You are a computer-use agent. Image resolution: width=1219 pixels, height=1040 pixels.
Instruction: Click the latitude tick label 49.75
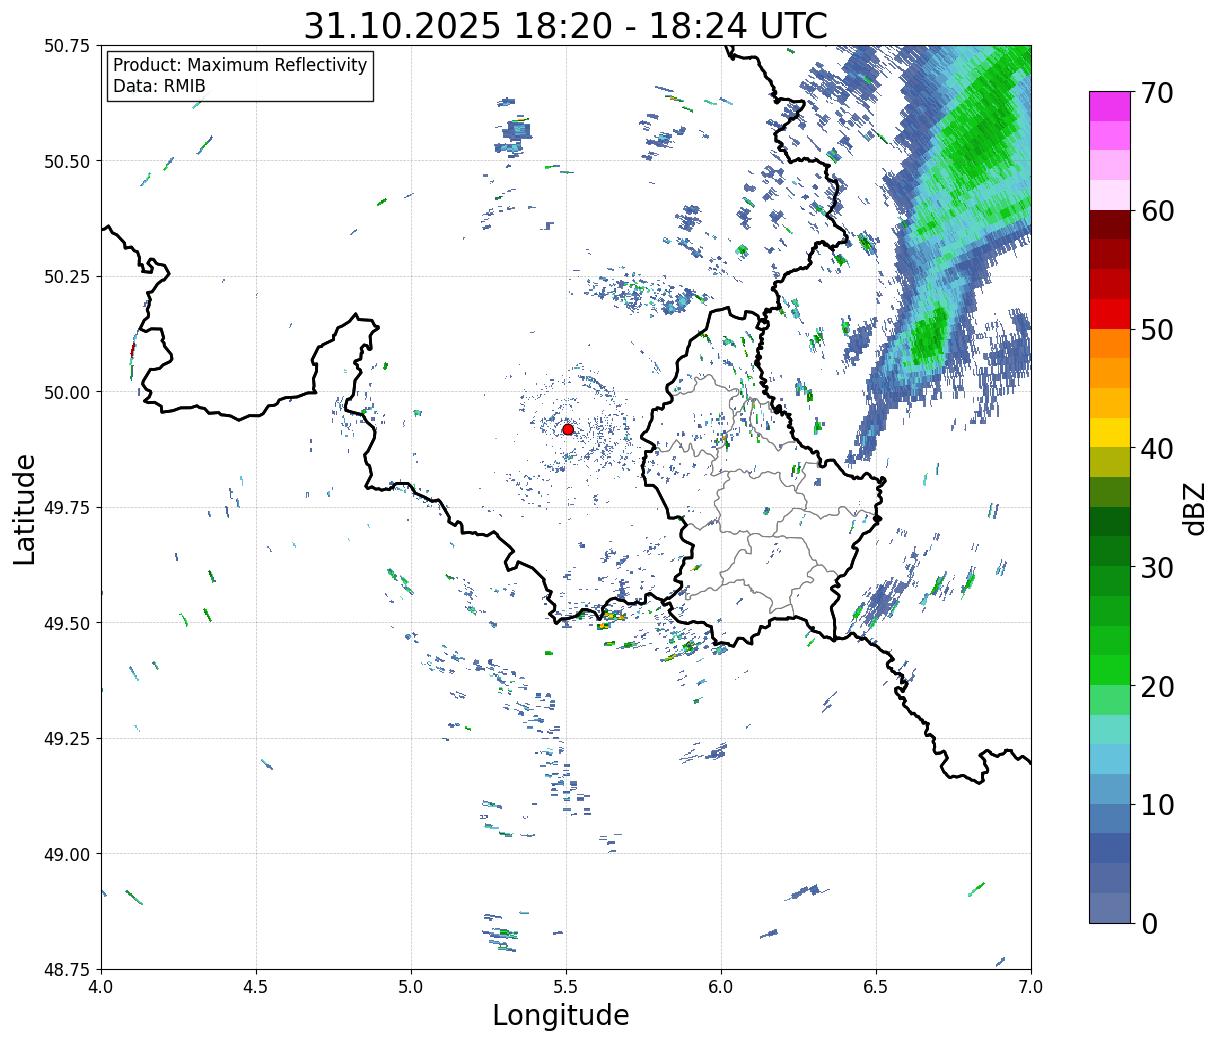pos(66,508)
